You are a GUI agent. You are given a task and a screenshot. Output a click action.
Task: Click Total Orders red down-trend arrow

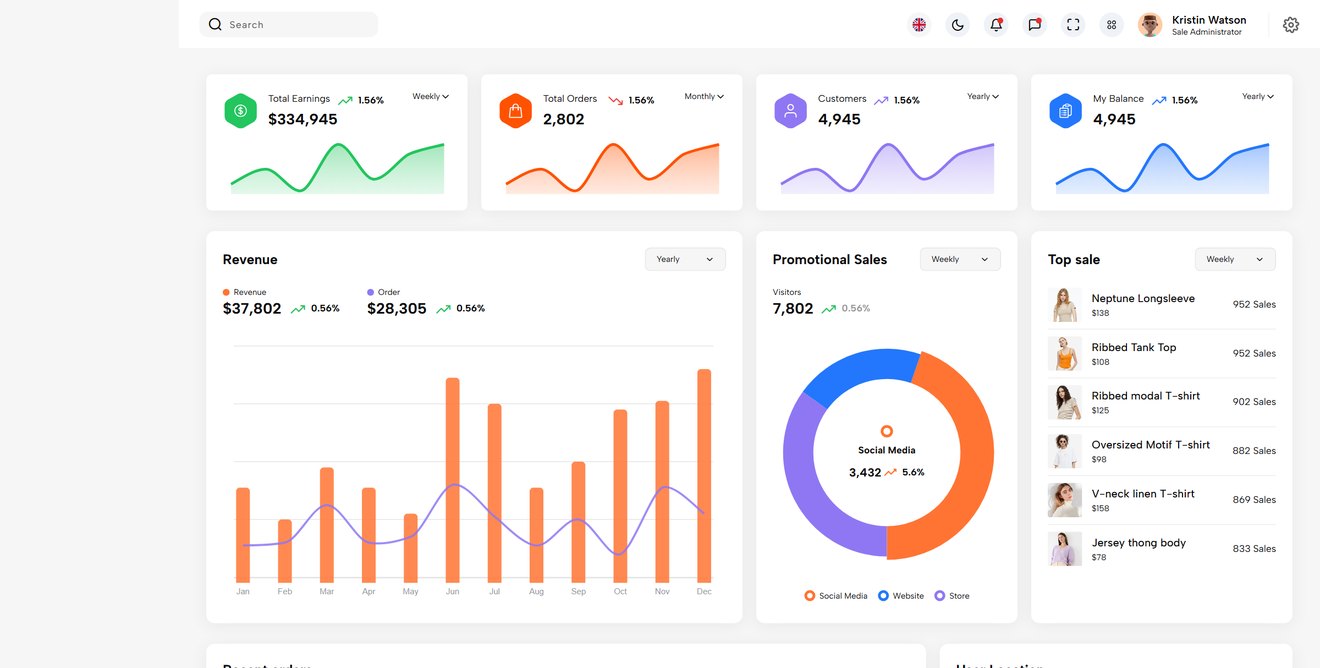pos(616,100)
